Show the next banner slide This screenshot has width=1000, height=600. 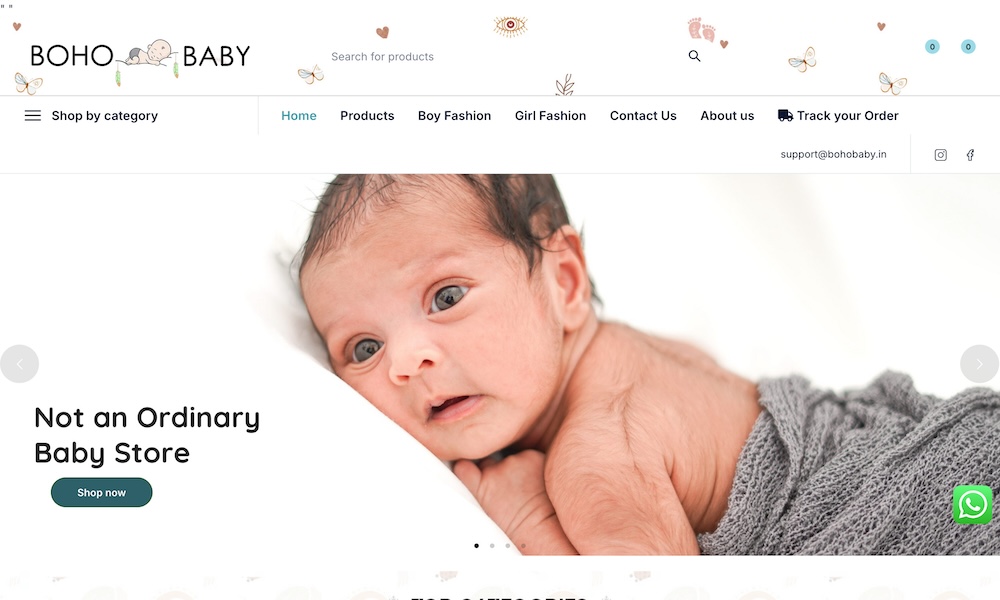[980, 364]
